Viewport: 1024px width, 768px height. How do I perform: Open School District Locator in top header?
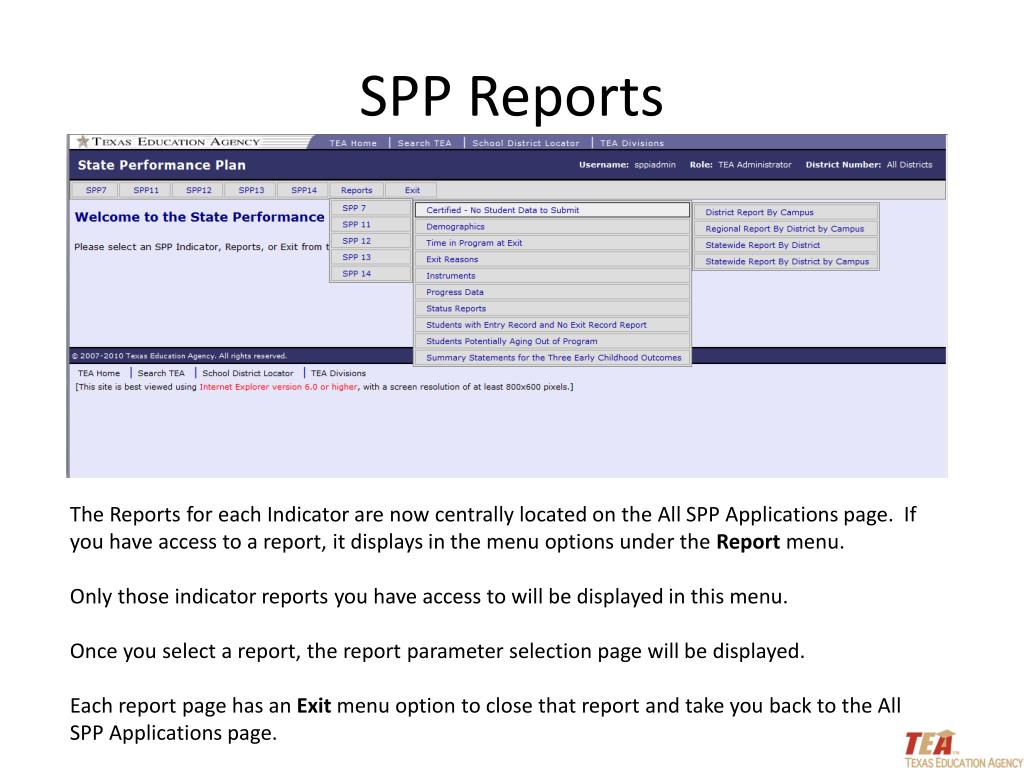pos(526,143)
